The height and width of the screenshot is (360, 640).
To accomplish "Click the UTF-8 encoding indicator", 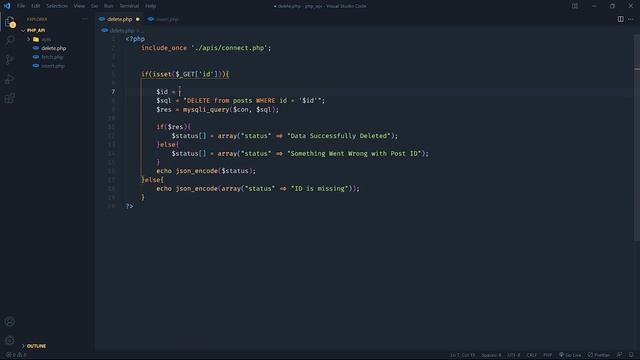I will point(513,355).
